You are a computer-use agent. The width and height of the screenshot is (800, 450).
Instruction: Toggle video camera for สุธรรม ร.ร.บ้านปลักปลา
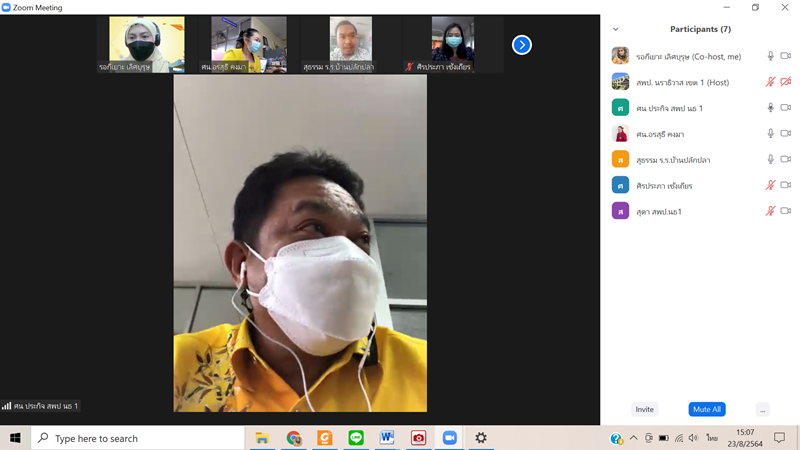tap(786, 159)
